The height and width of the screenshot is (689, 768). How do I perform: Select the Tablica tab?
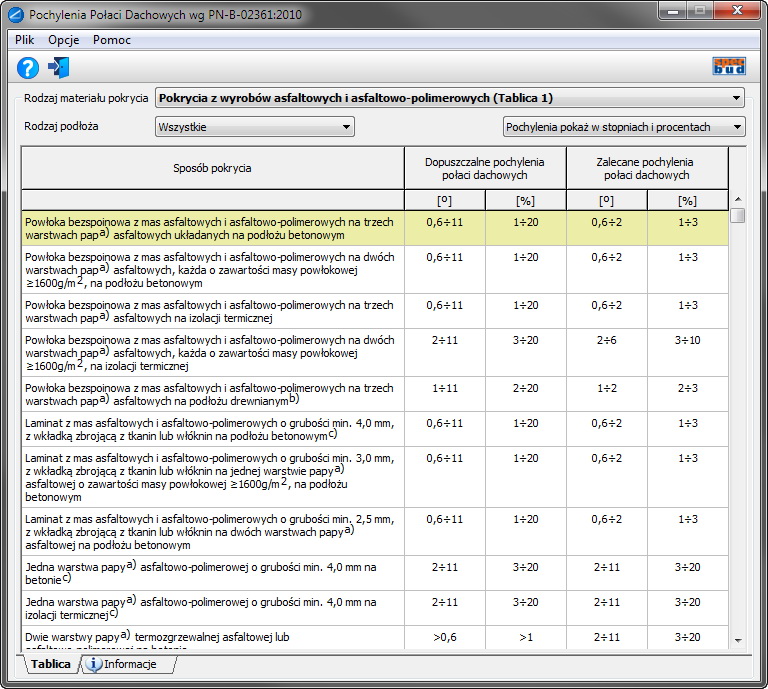(x=50, y=665)
